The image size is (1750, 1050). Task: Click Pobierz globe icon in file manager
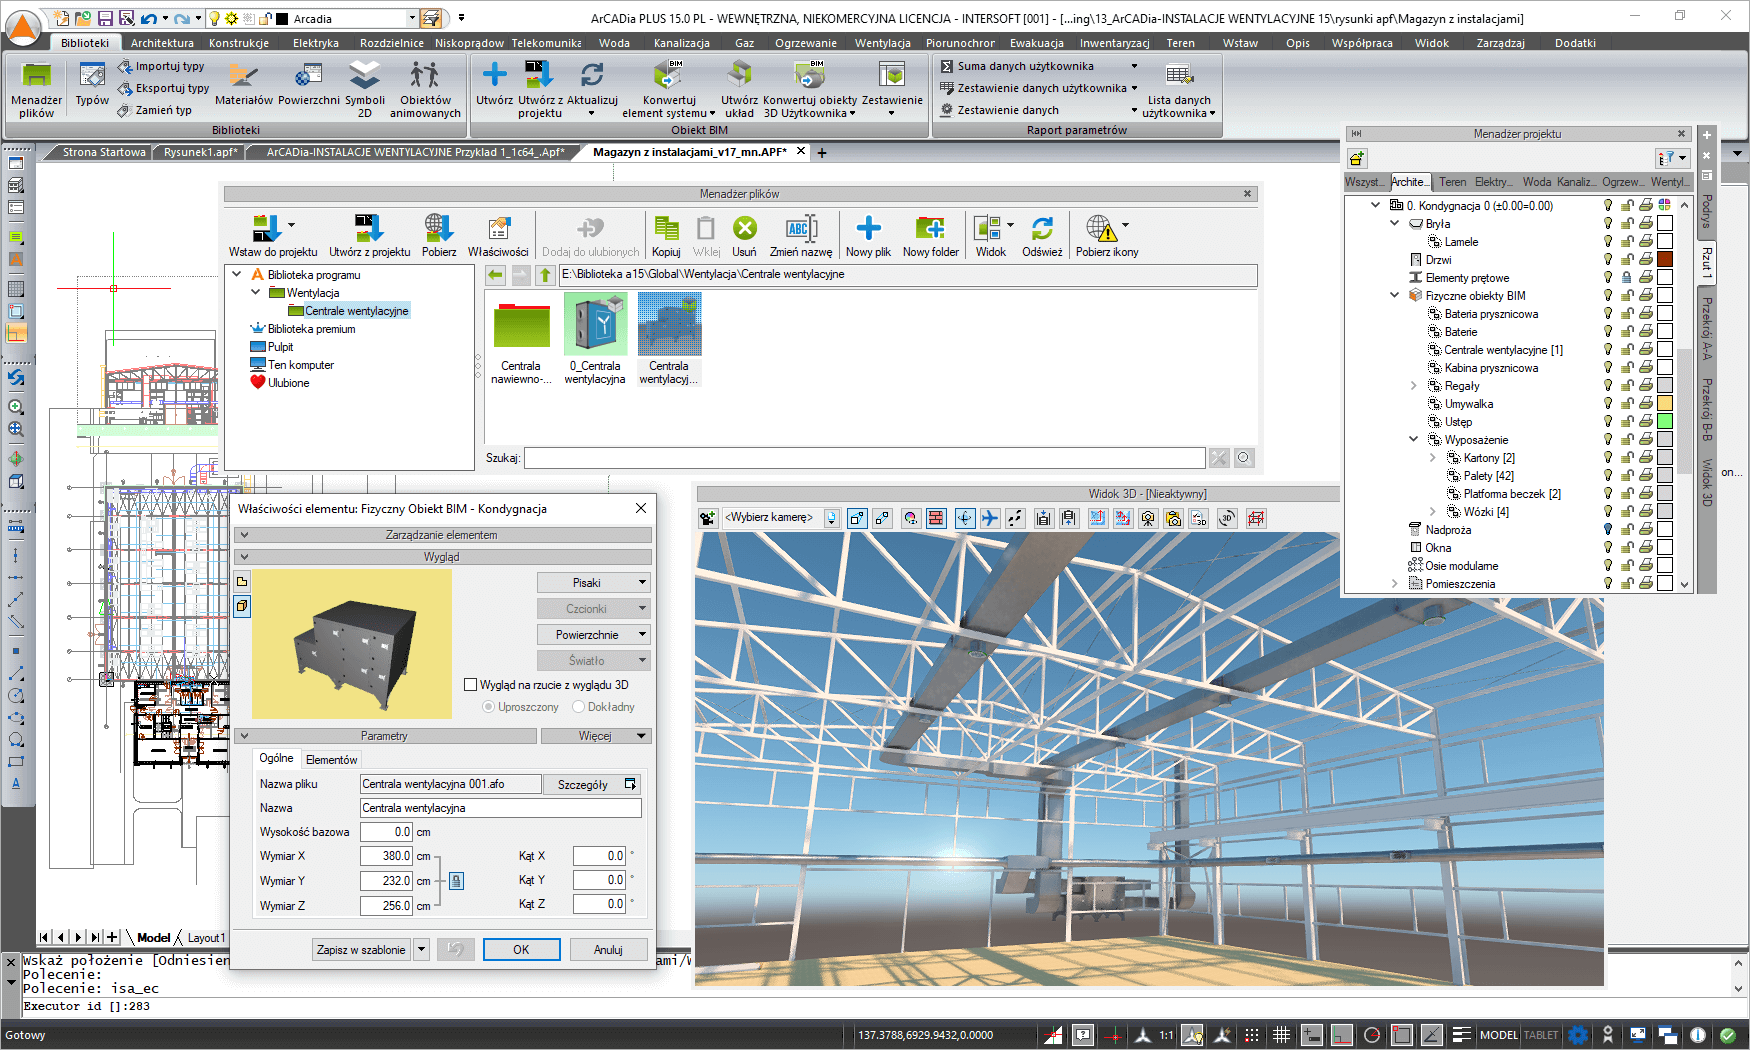439,236
